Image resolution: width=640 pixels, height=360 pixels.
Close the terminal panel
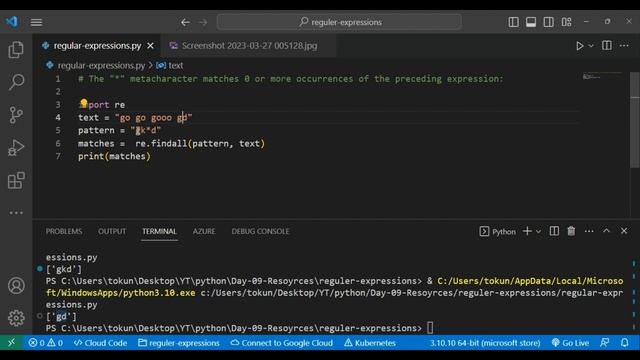[624, 231]
